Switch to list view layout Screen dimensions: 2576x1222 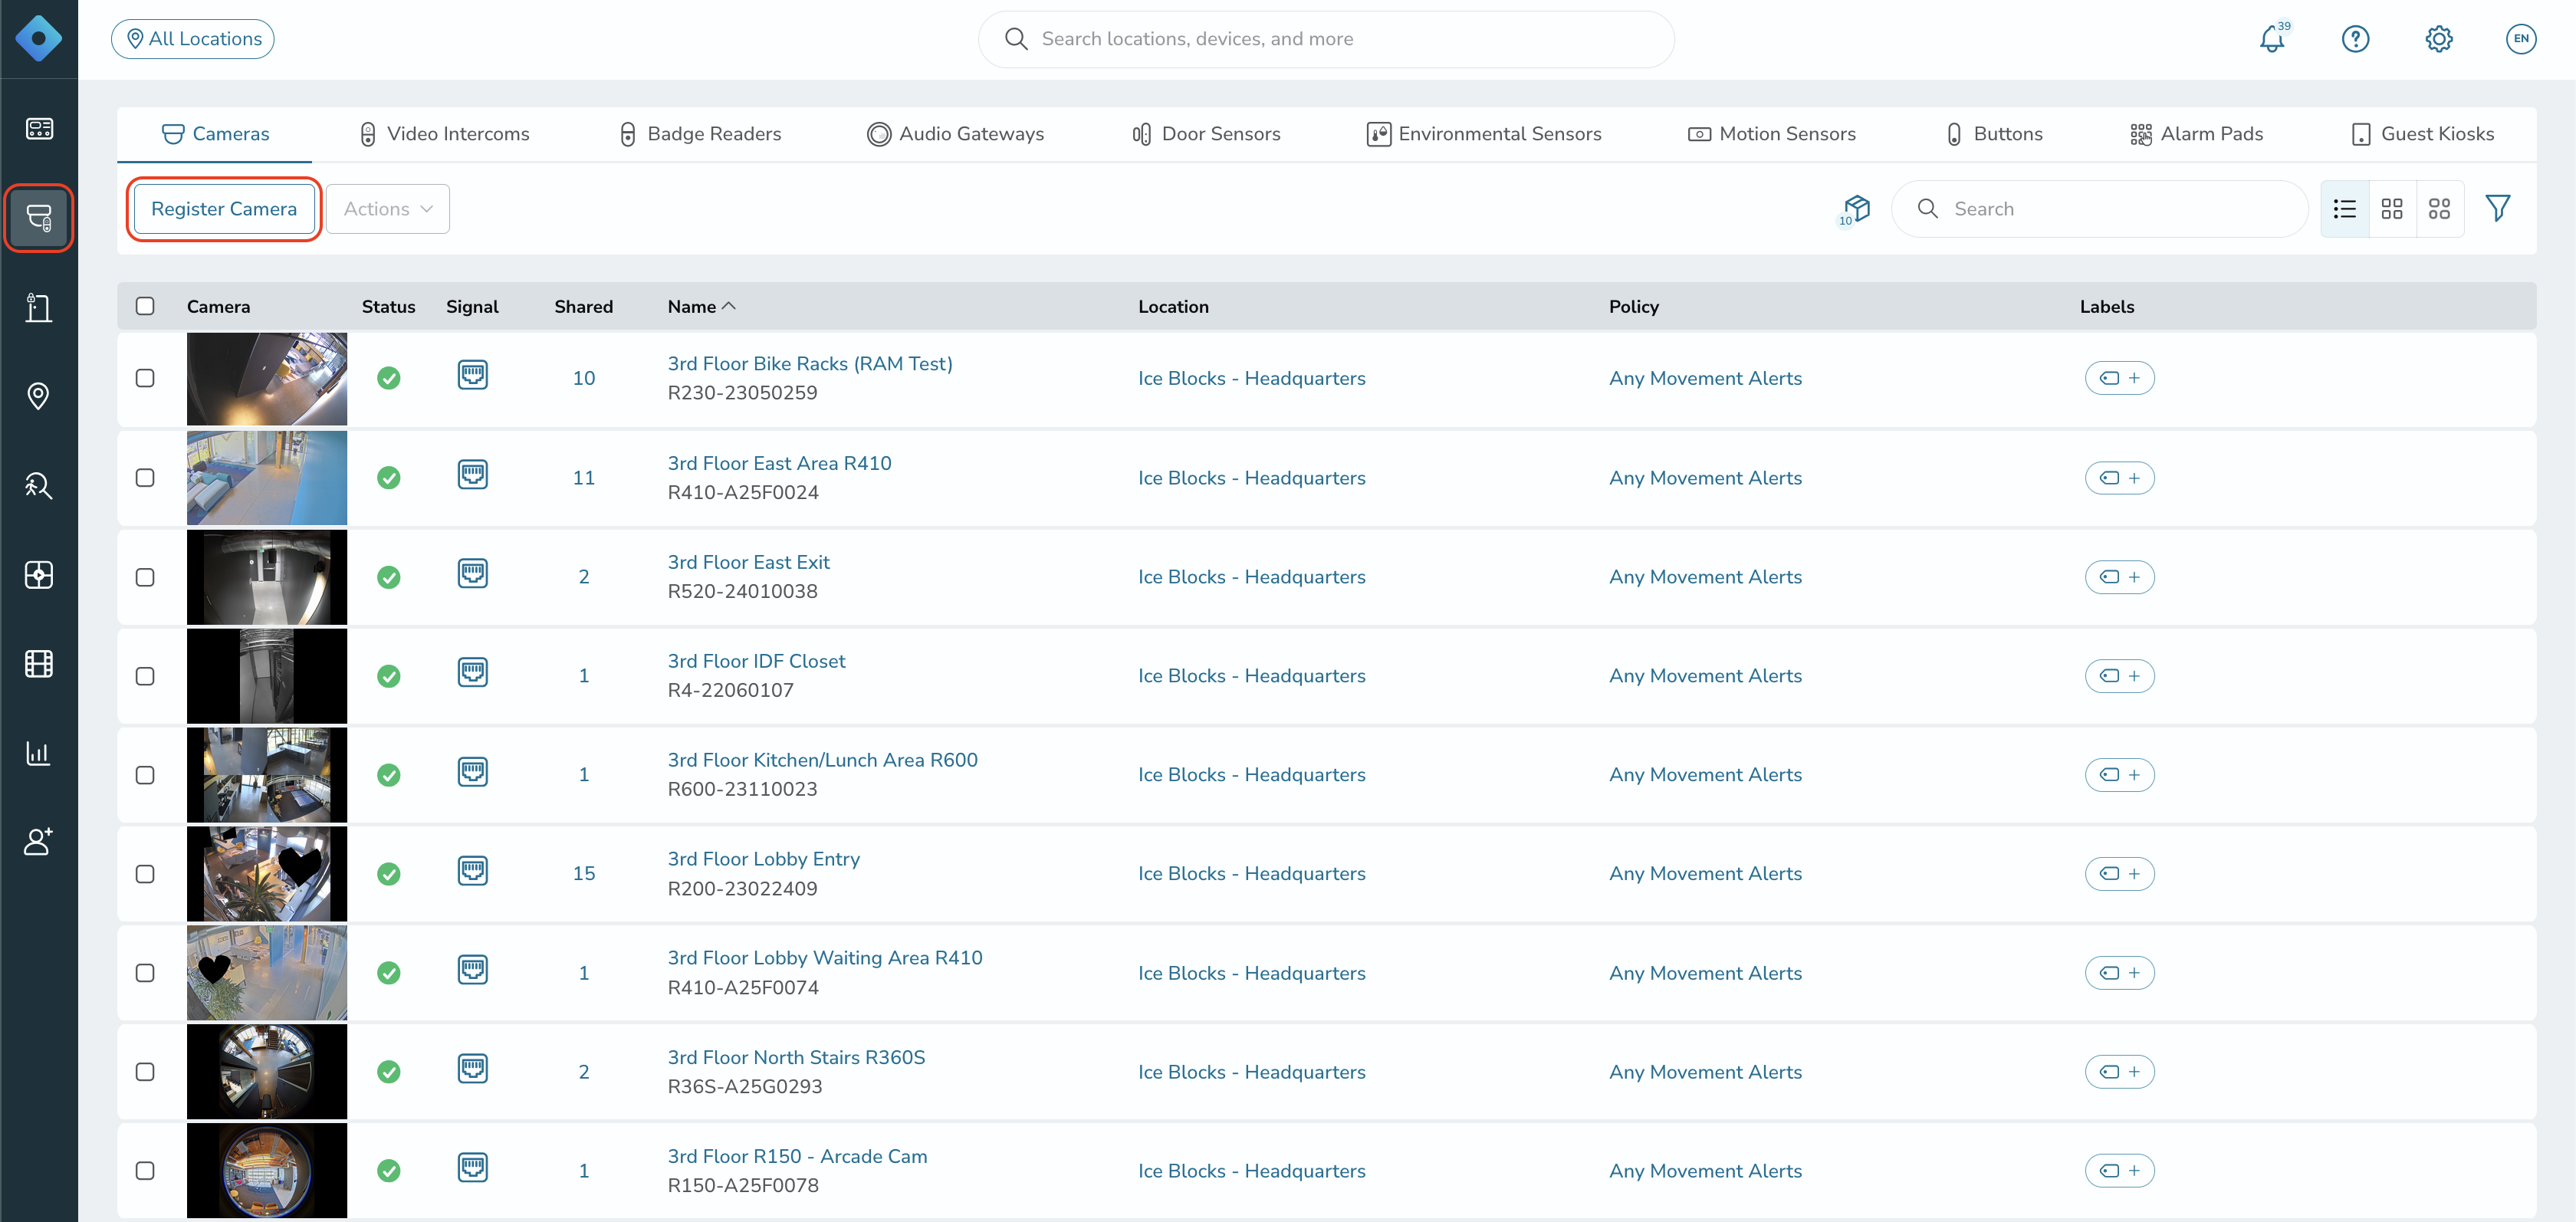click(x=2345, y=209)
